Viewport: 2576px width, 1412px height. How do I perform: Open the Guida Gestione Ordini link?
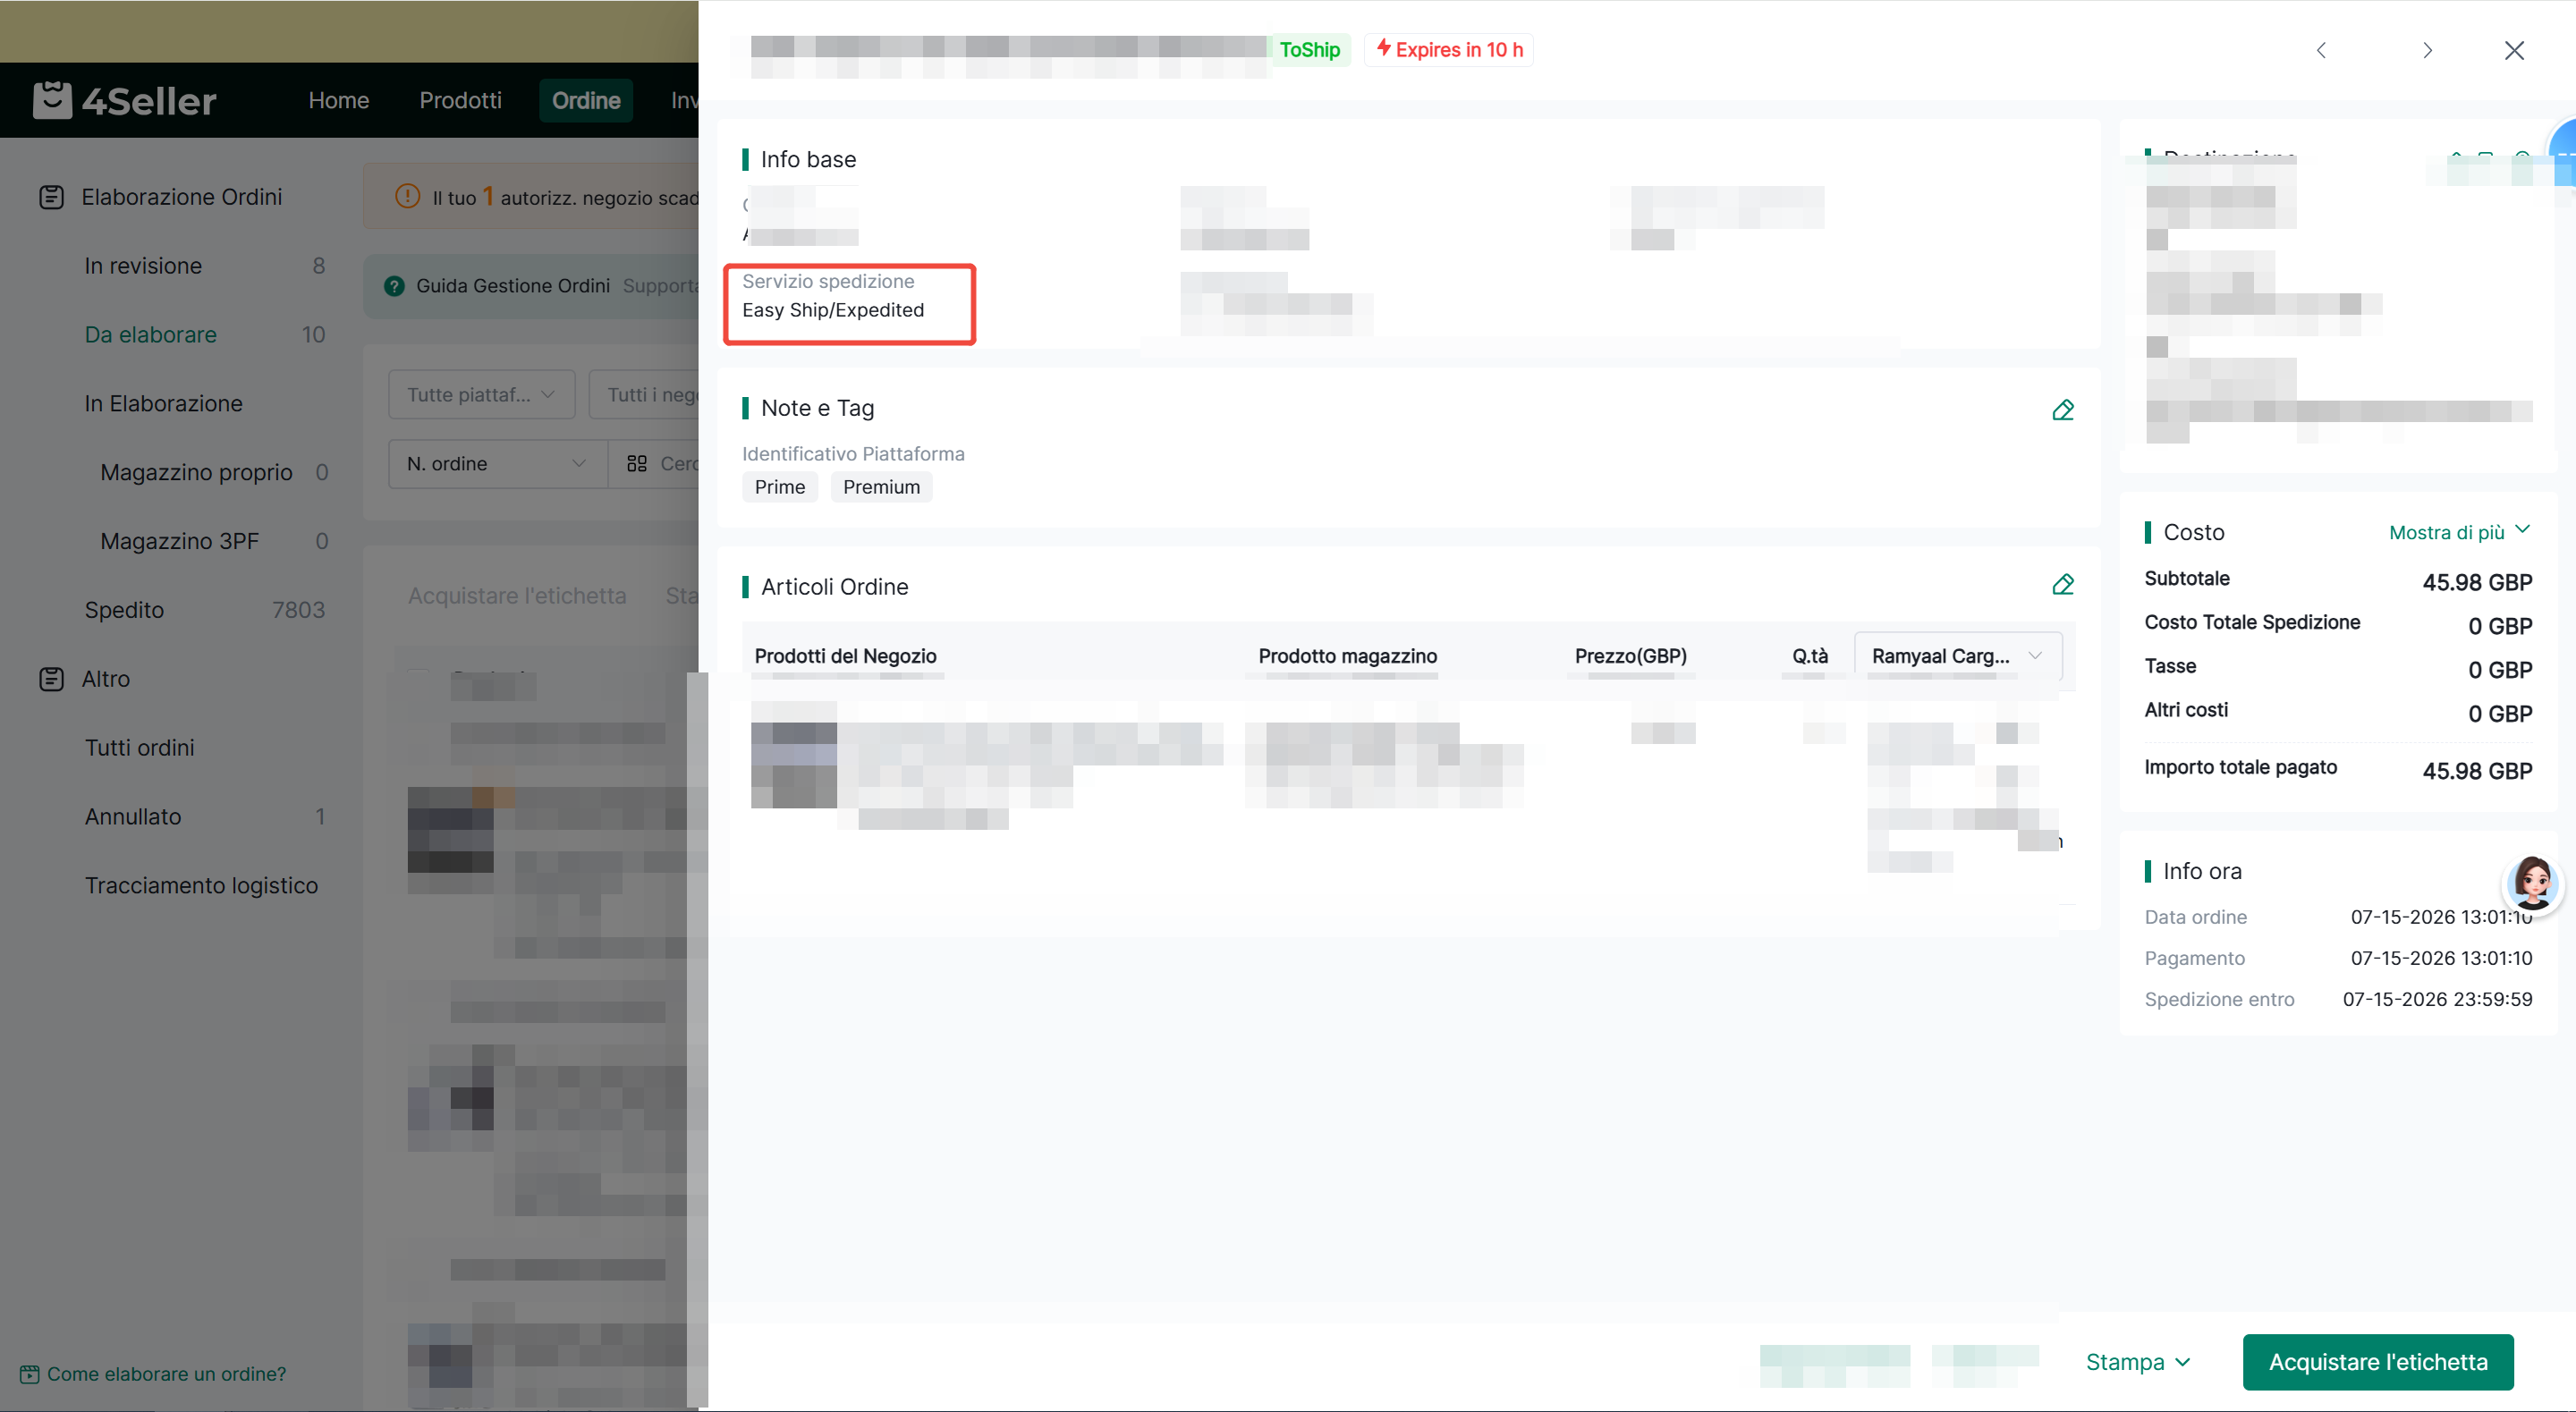pyautogui.click(x=513, y=286)
